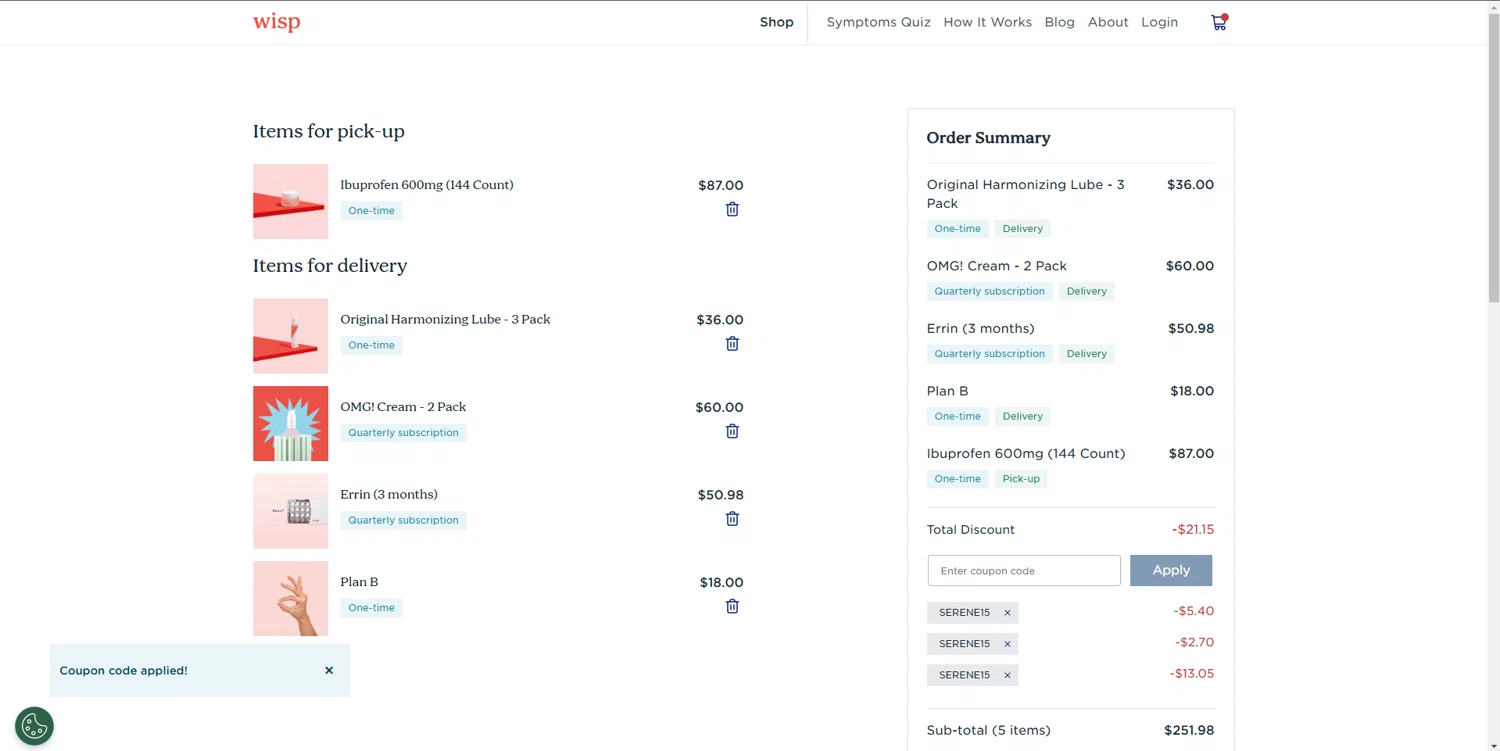Remove the SERENE15 coupon worth -$13.05
Viewport: 1500px width, 751px height.
[x=1007, y=675]
